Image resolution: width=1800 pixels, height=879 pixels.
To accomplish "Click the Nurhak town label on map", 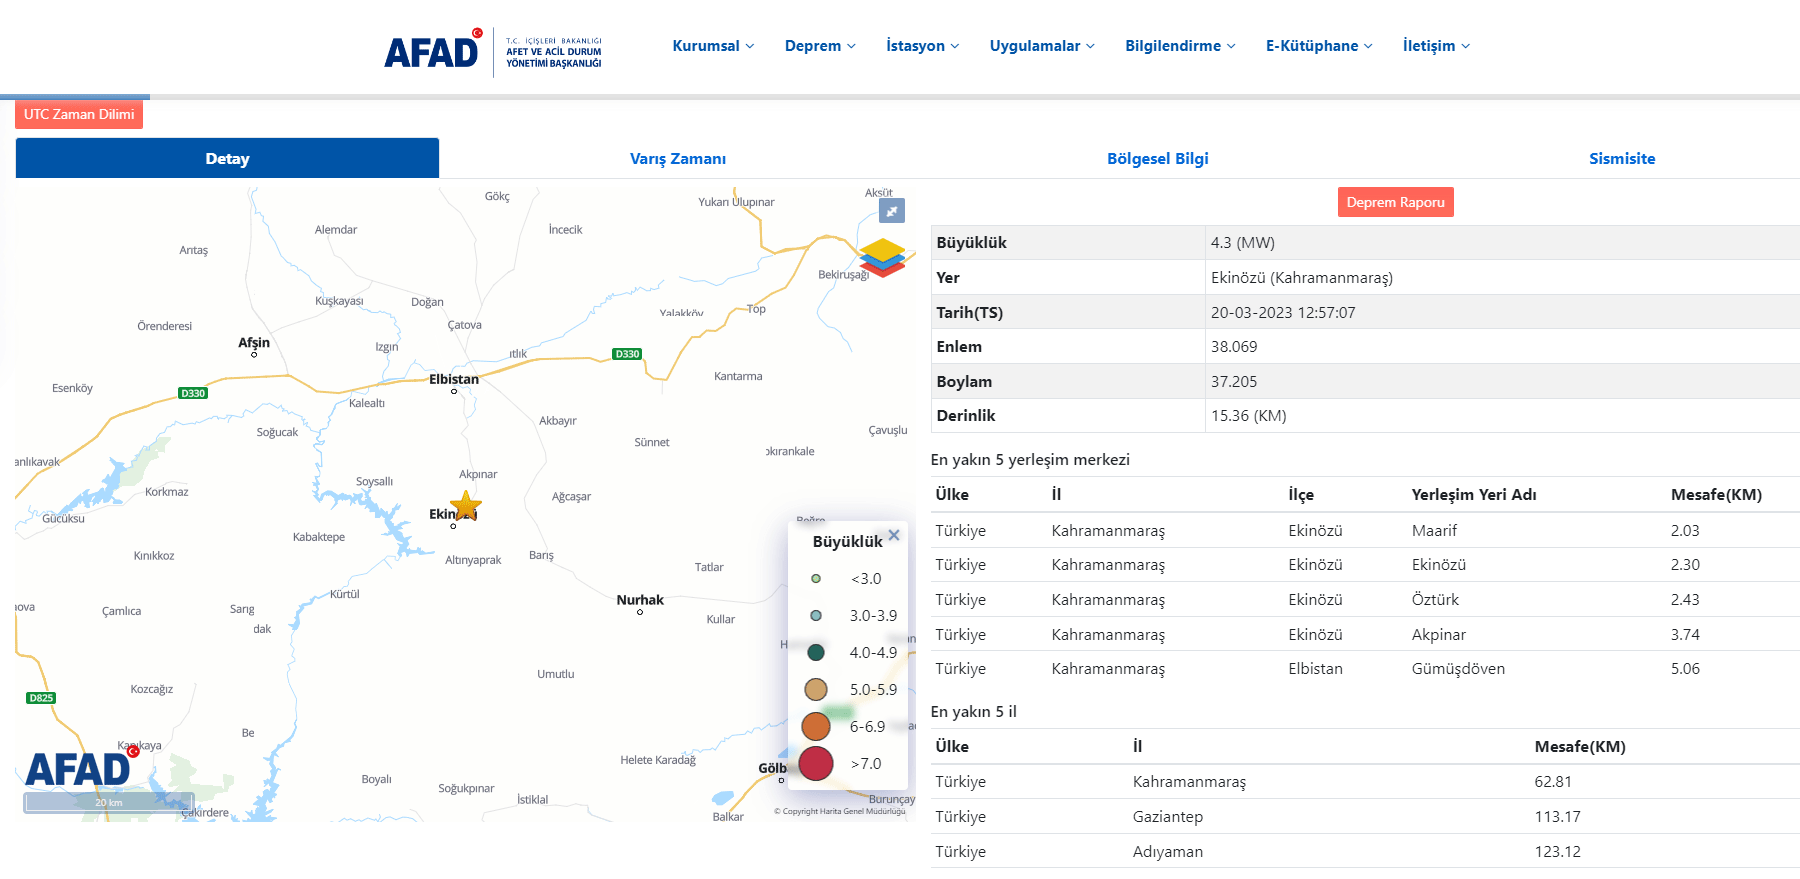I will click(x=640, y=600).
